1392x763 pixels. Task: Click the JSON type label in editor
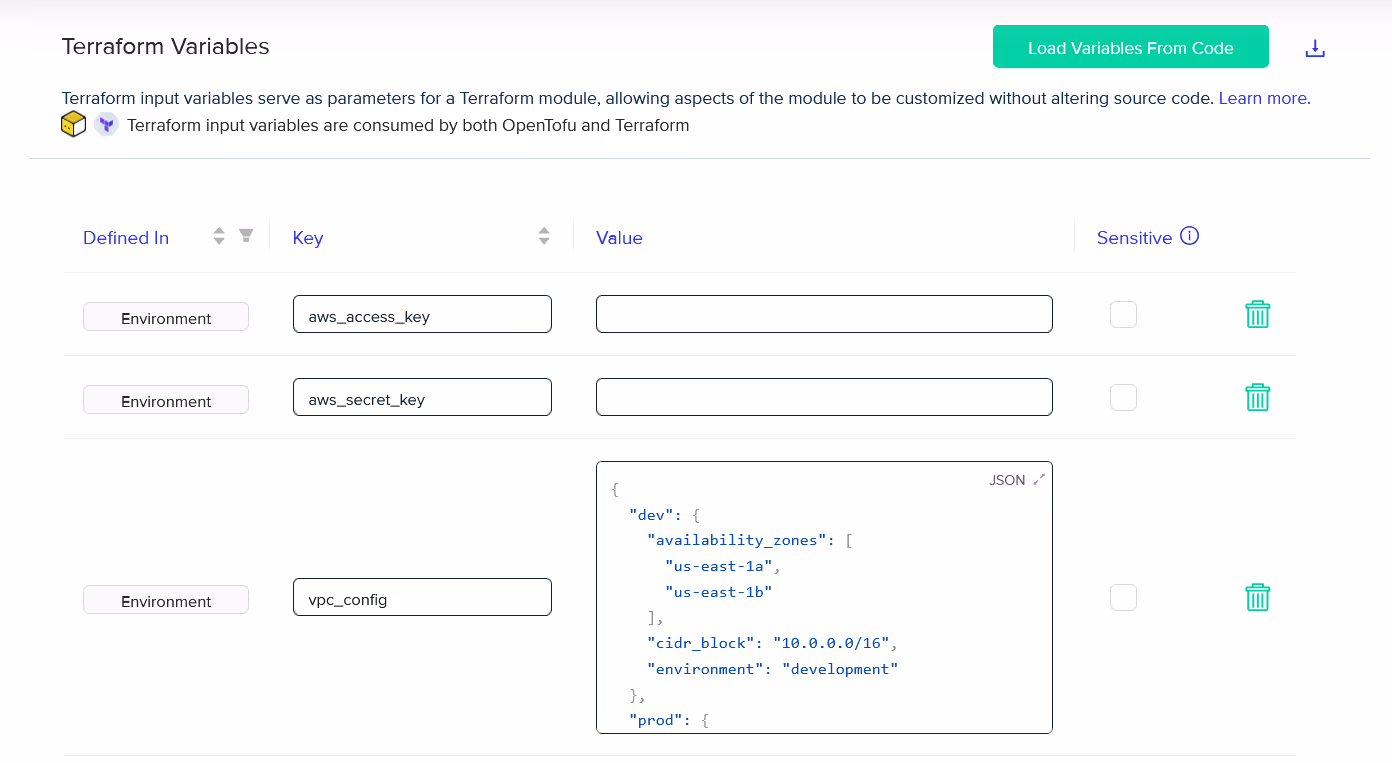click(x=1007, y=480)
